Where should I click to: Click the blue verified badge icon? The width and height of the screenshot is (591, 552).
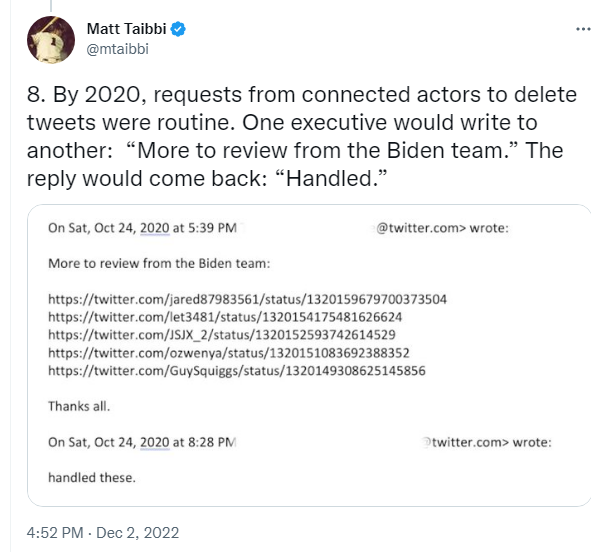click(x=178, y=29)
